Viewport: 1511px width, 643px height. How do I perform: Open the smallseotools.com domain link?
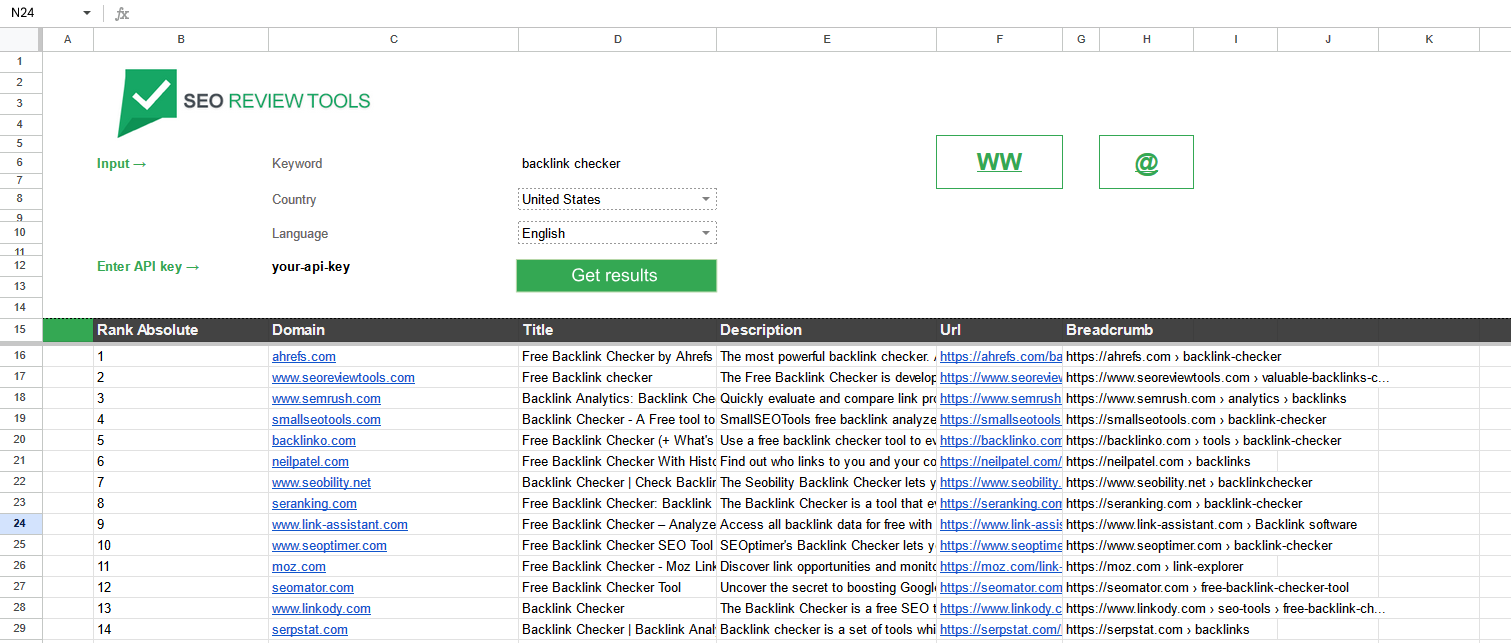[x=326, y=419]
